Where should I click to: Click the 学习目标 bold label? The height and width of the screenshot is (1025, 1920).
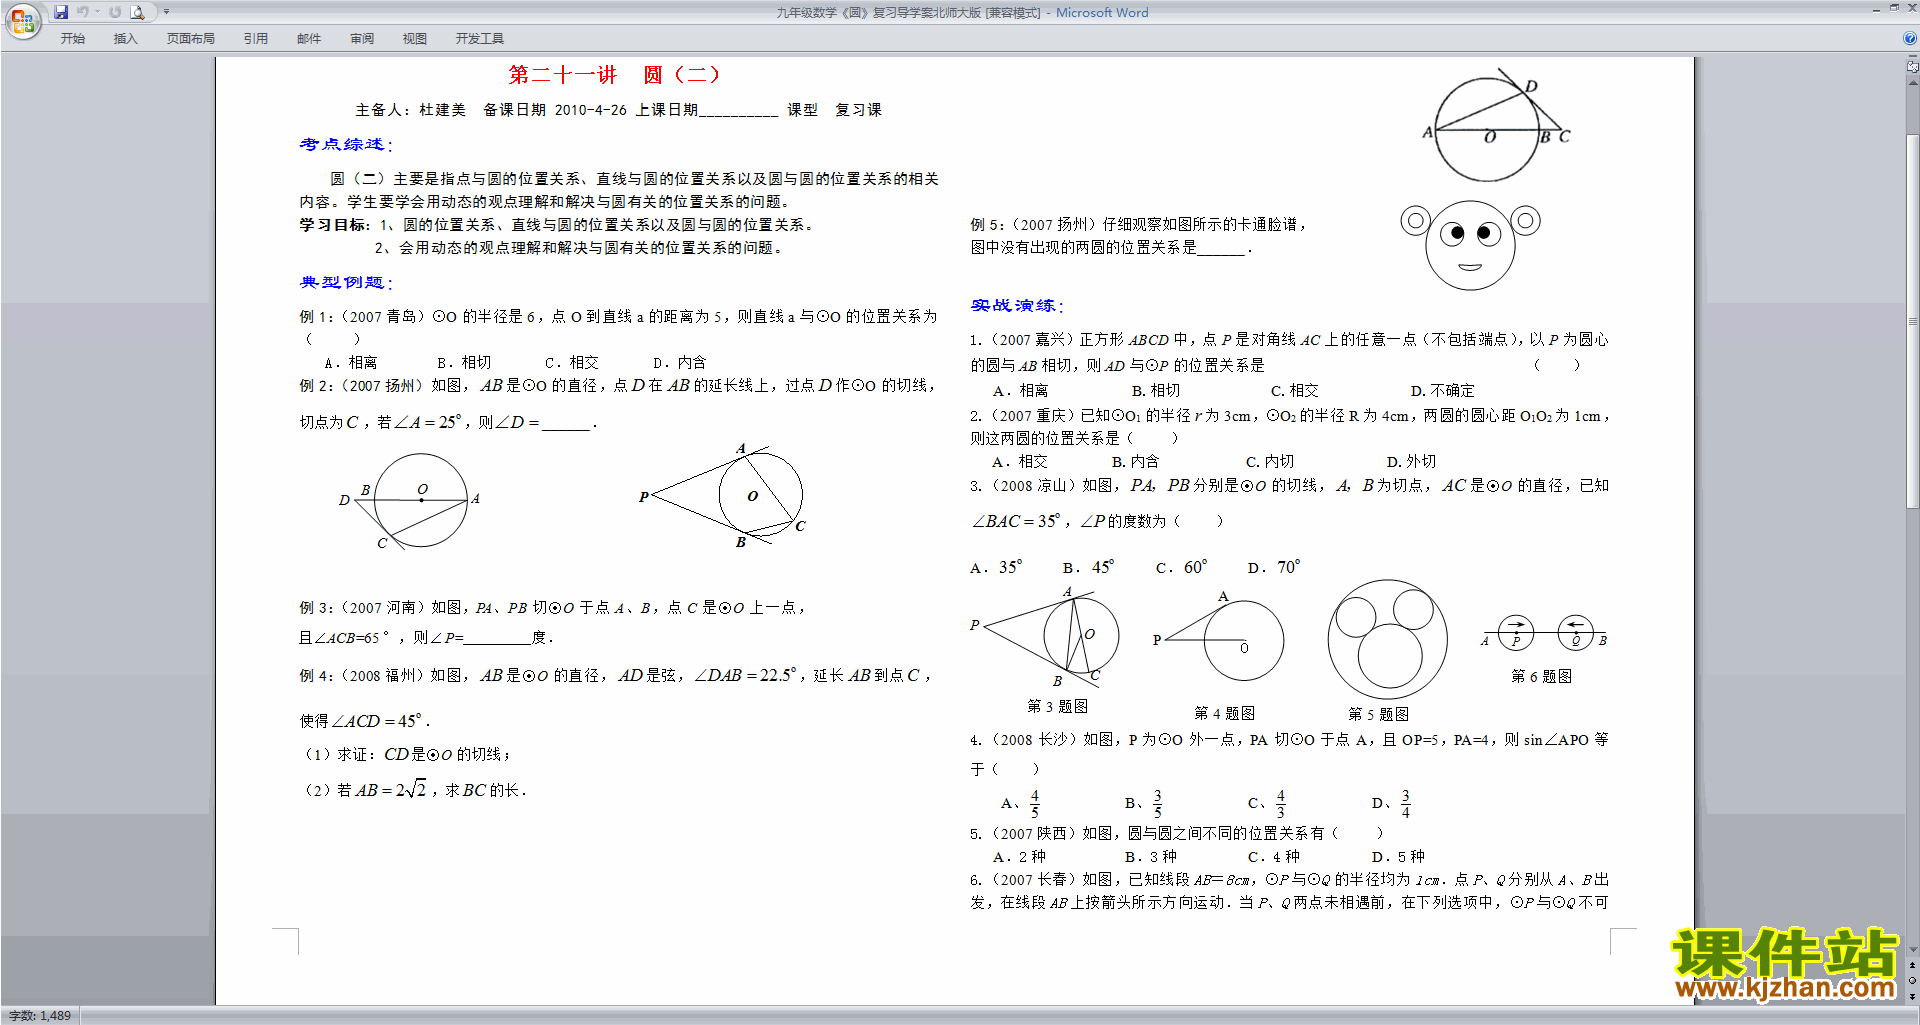coord(334,225)
